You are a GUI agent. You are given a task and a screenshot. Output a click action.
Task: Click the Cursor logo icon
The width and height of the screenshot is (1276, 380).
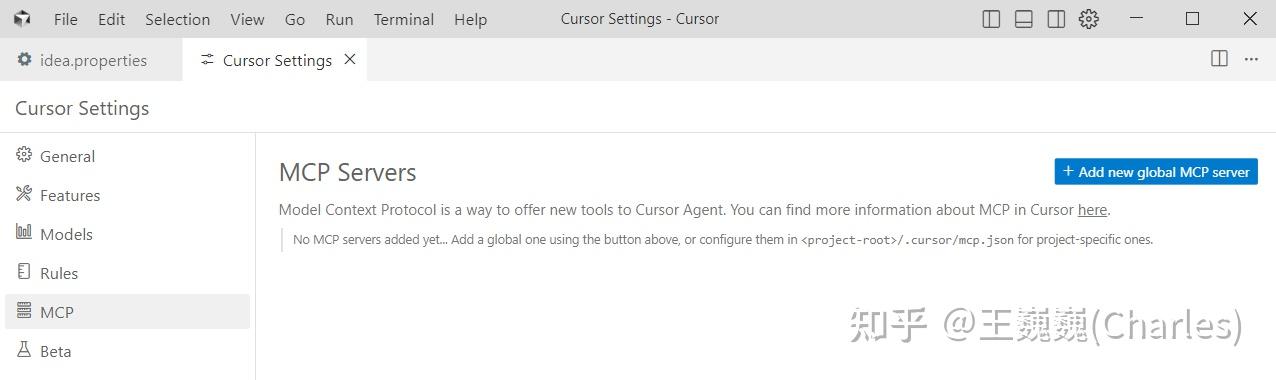click(x=22, y=19)
